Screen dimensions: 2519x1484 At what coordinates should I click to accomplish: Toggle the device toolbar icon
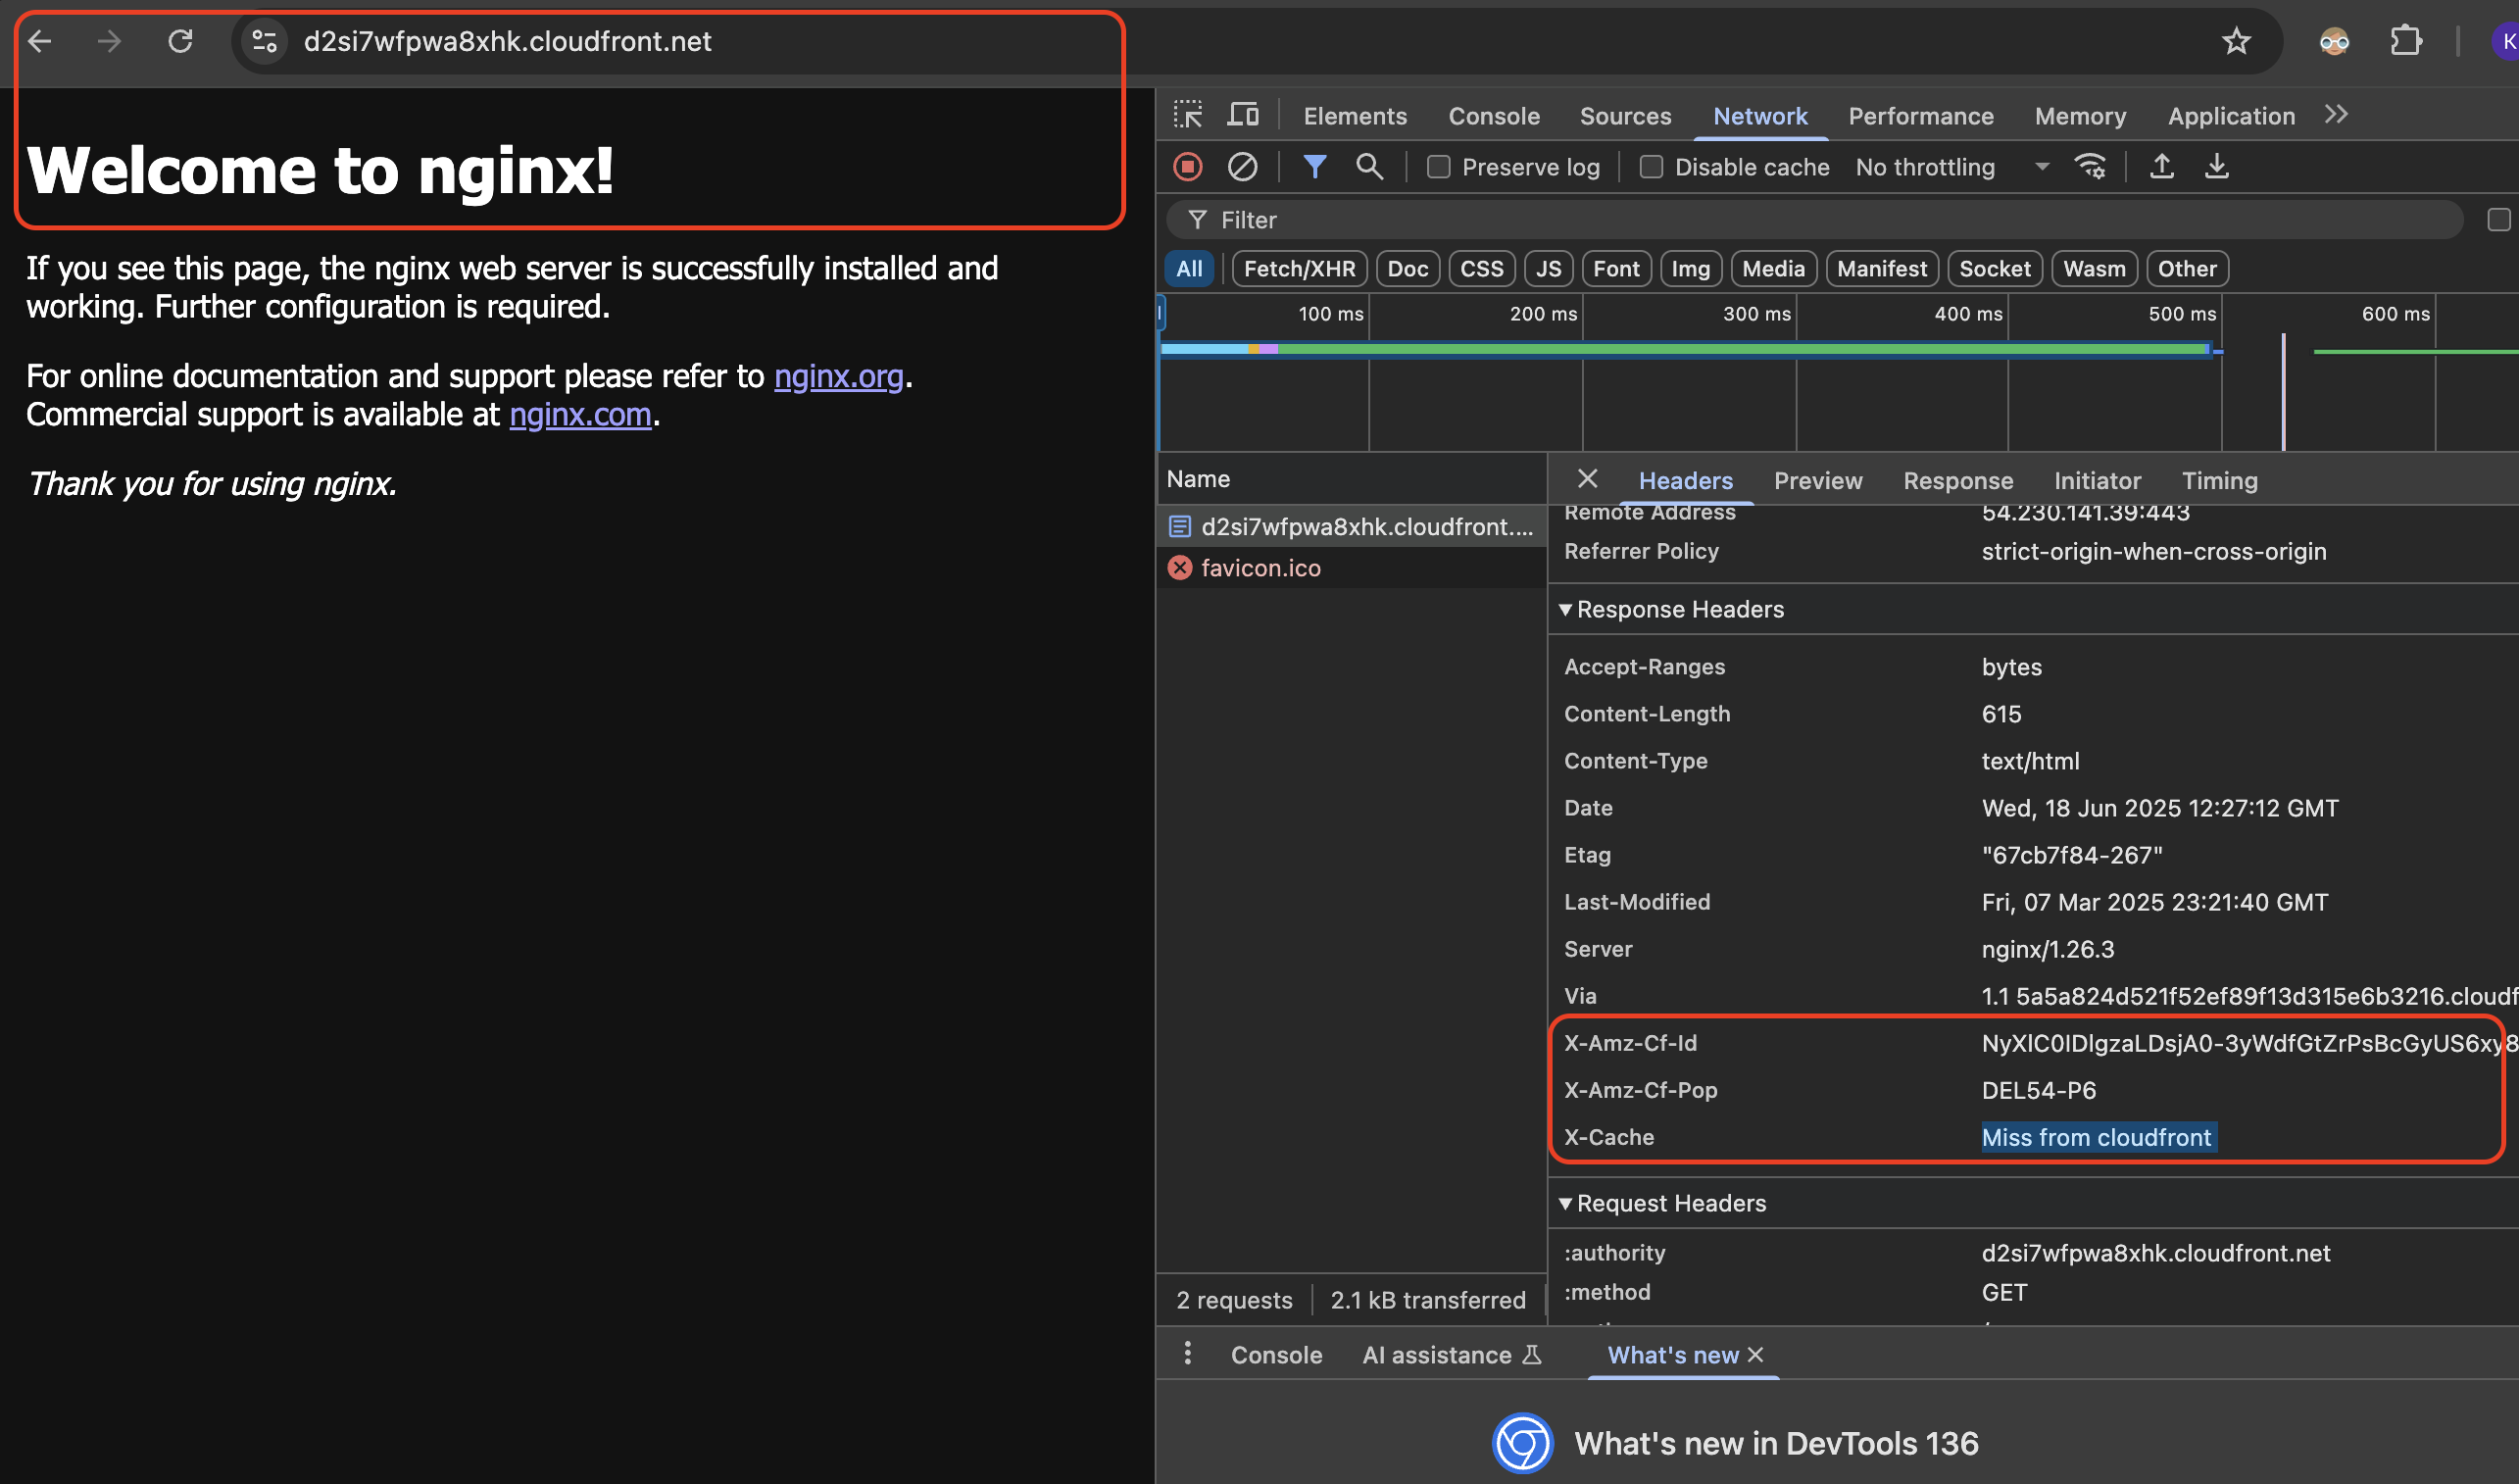click(1243, 115)
